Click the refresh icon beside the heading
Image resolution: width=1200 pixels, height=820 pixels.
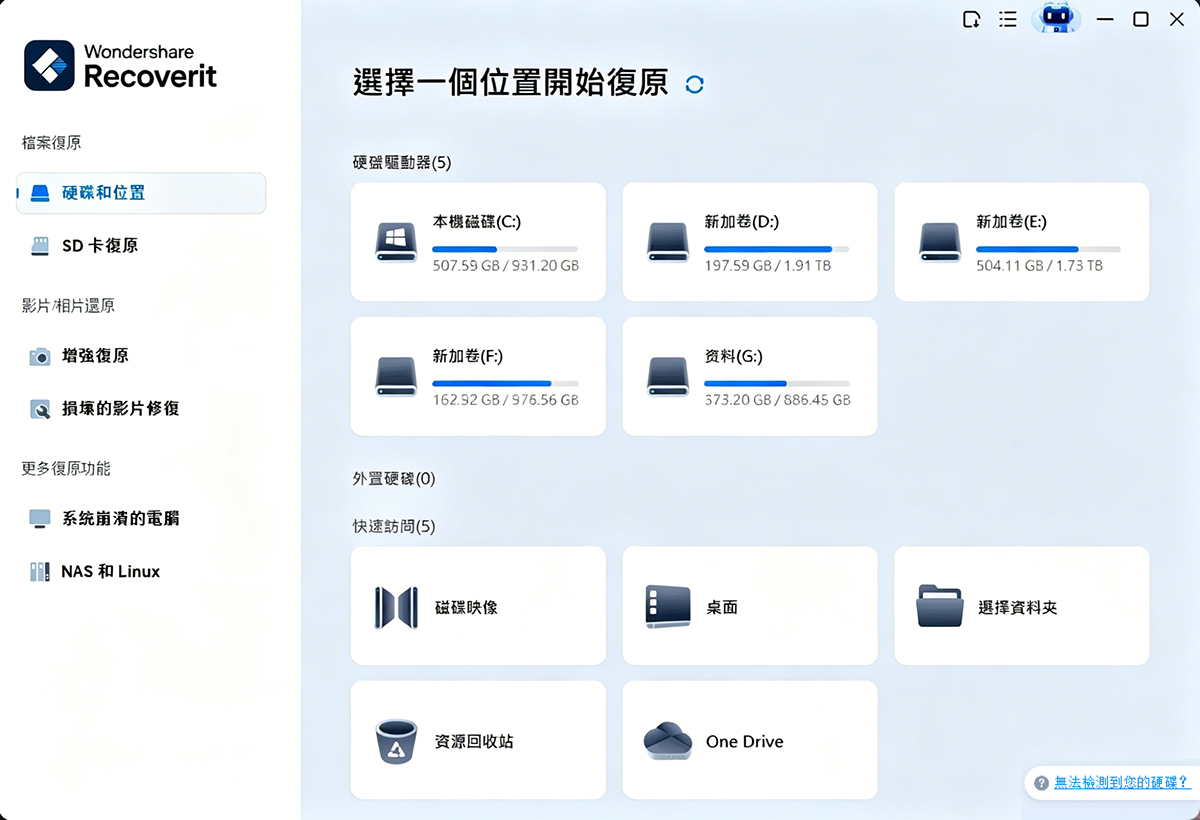pyautogui.click(x=694, y=85)
